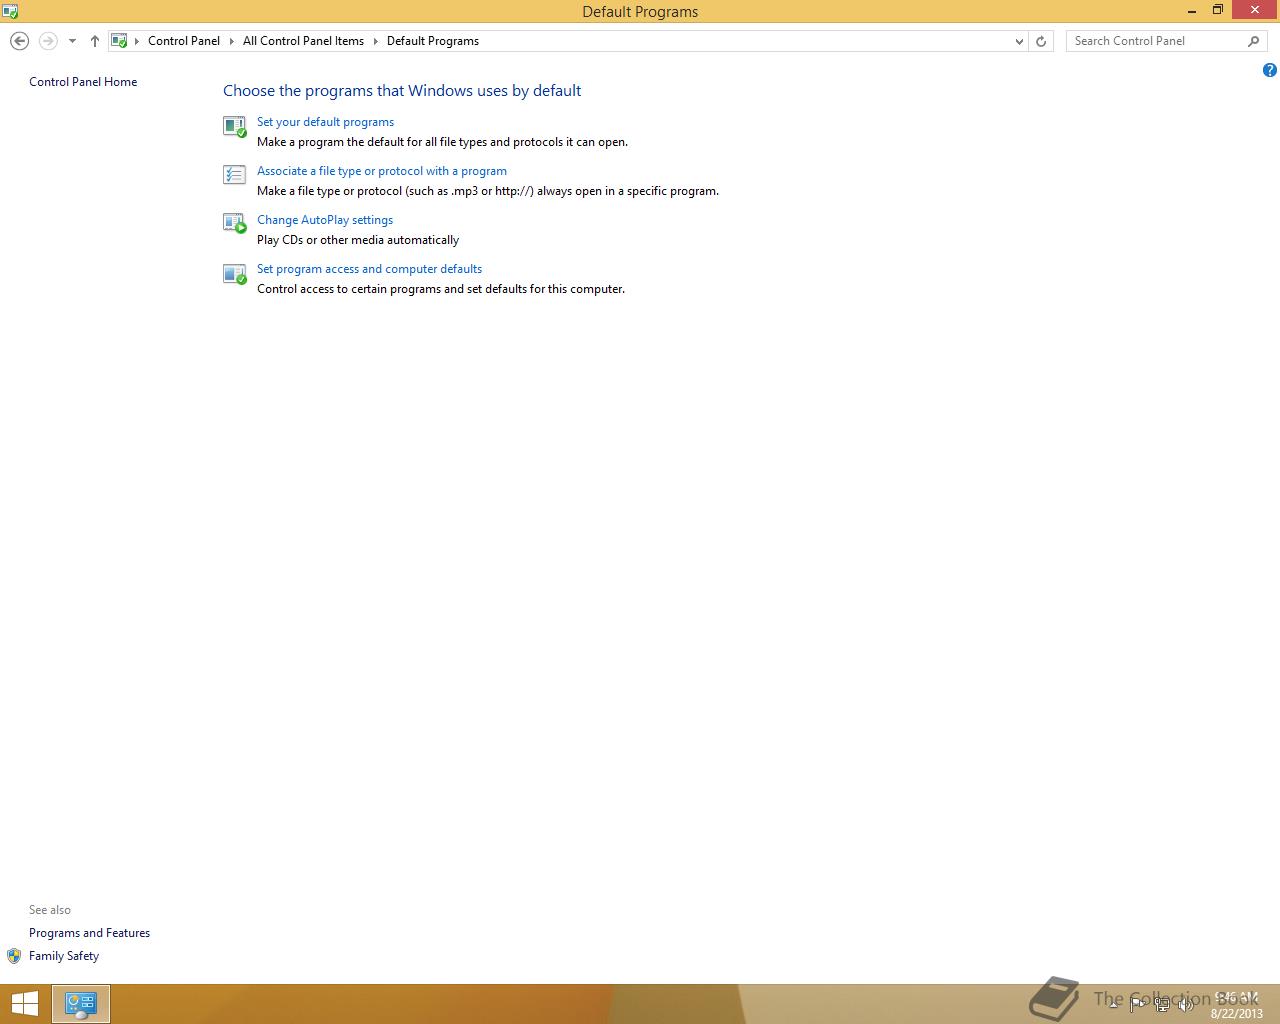Image resolution: width=1280 pixels, height=1024 pixels.
Task: Minimize the Default Programs window
Action: [1191, 10]
